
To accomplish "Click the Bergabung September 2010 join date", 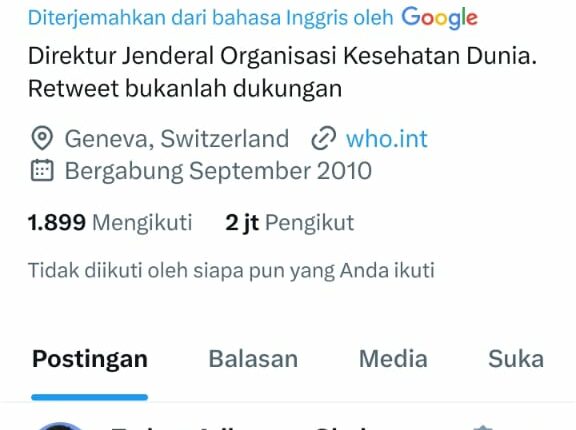I will point(218,171).
